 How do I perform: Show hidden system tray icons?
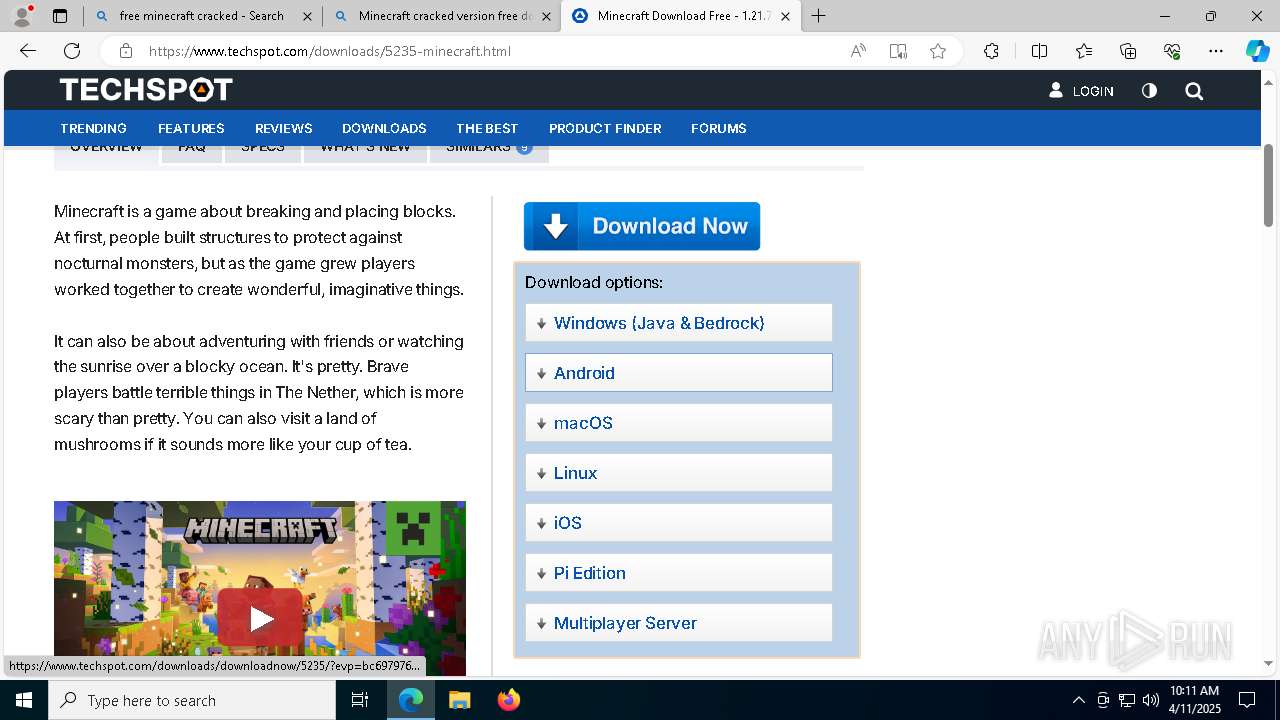[1078, 700]
